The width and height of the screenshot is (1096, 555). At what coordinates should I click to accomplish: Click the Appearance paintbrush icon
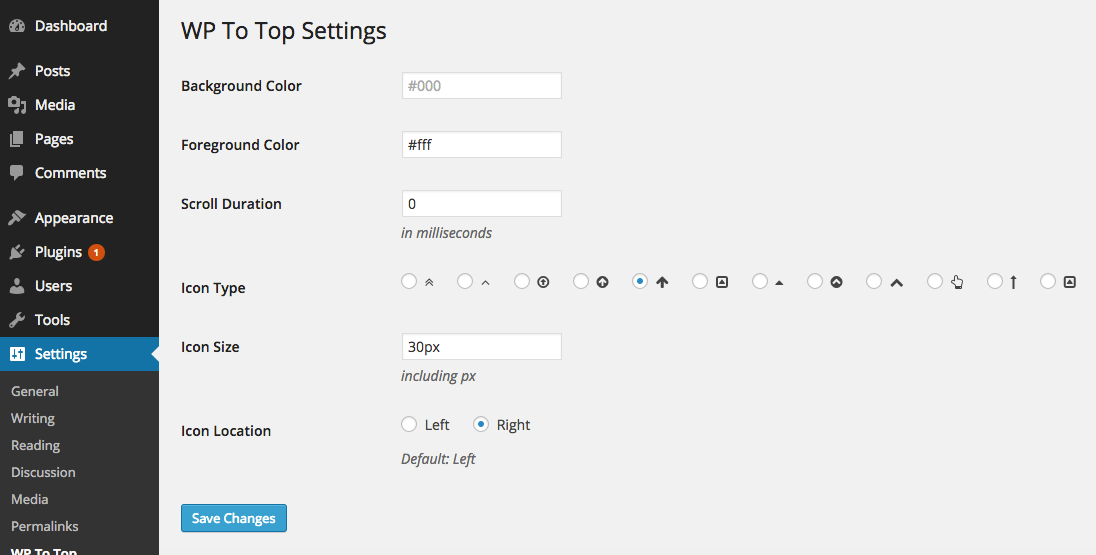coord(17,218)
